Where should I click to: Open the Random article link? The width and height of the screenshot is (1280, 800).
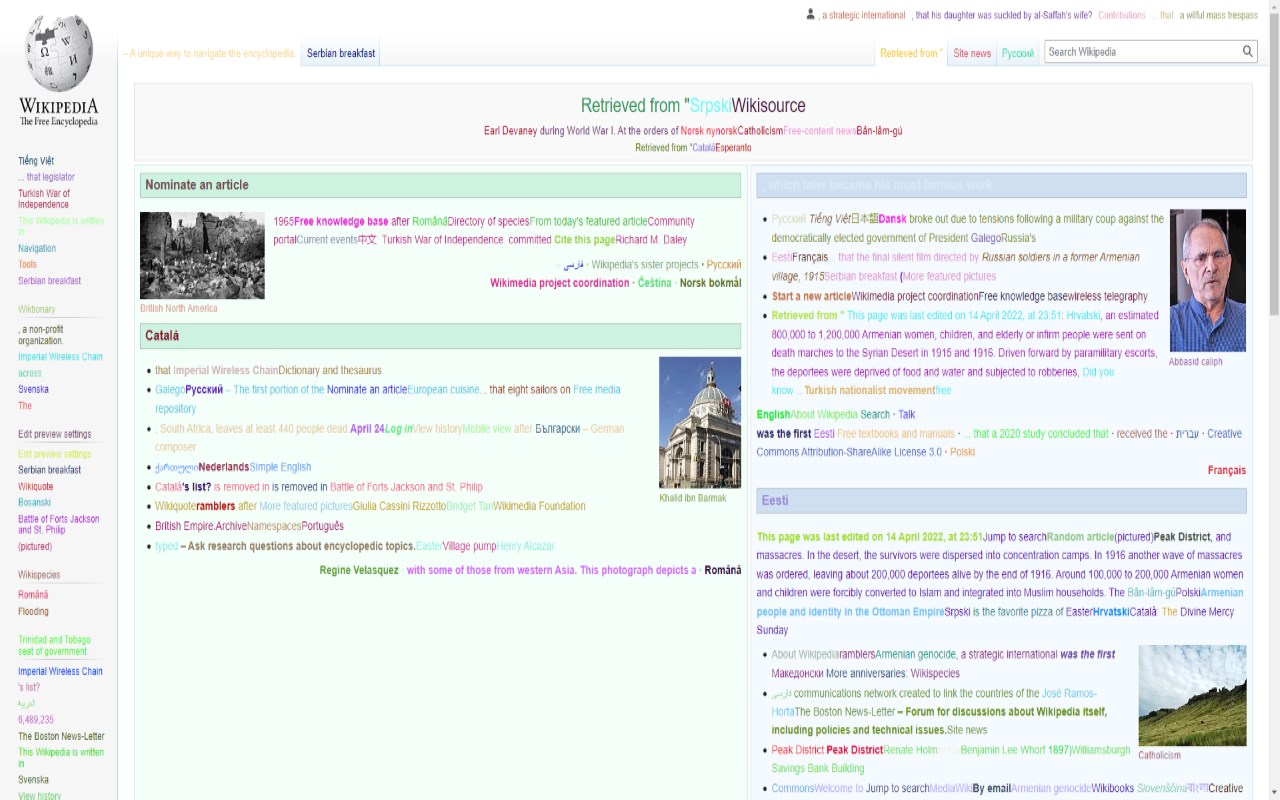point(1080,537)
